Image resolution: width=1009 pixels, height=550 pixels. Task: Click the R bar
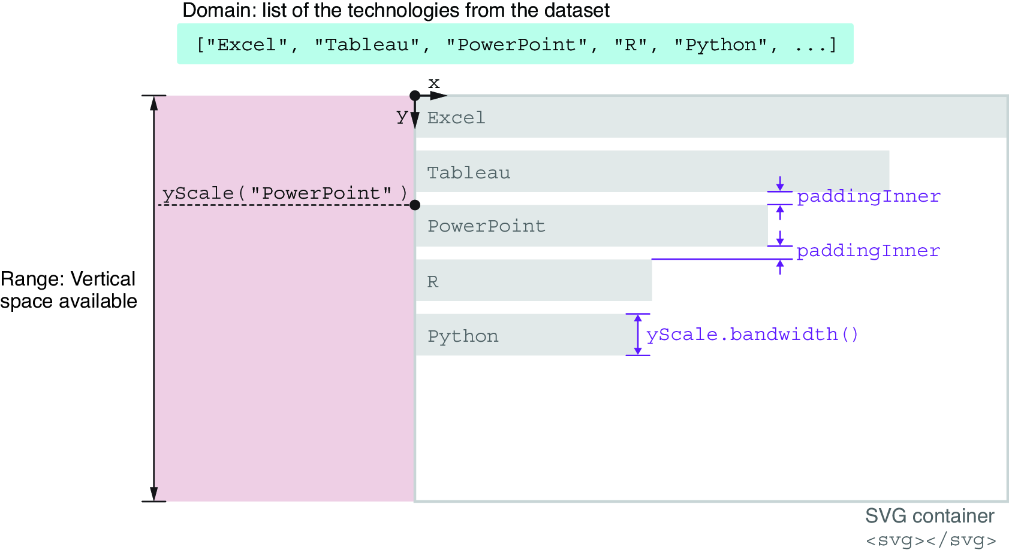click(x=533, y=280)
